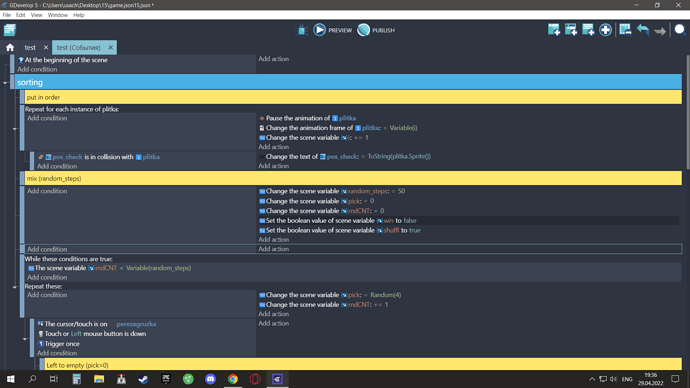Switch to GDevelop taskbar icon
The height and width of the screenshot is (388, 690).
(277, 379)
